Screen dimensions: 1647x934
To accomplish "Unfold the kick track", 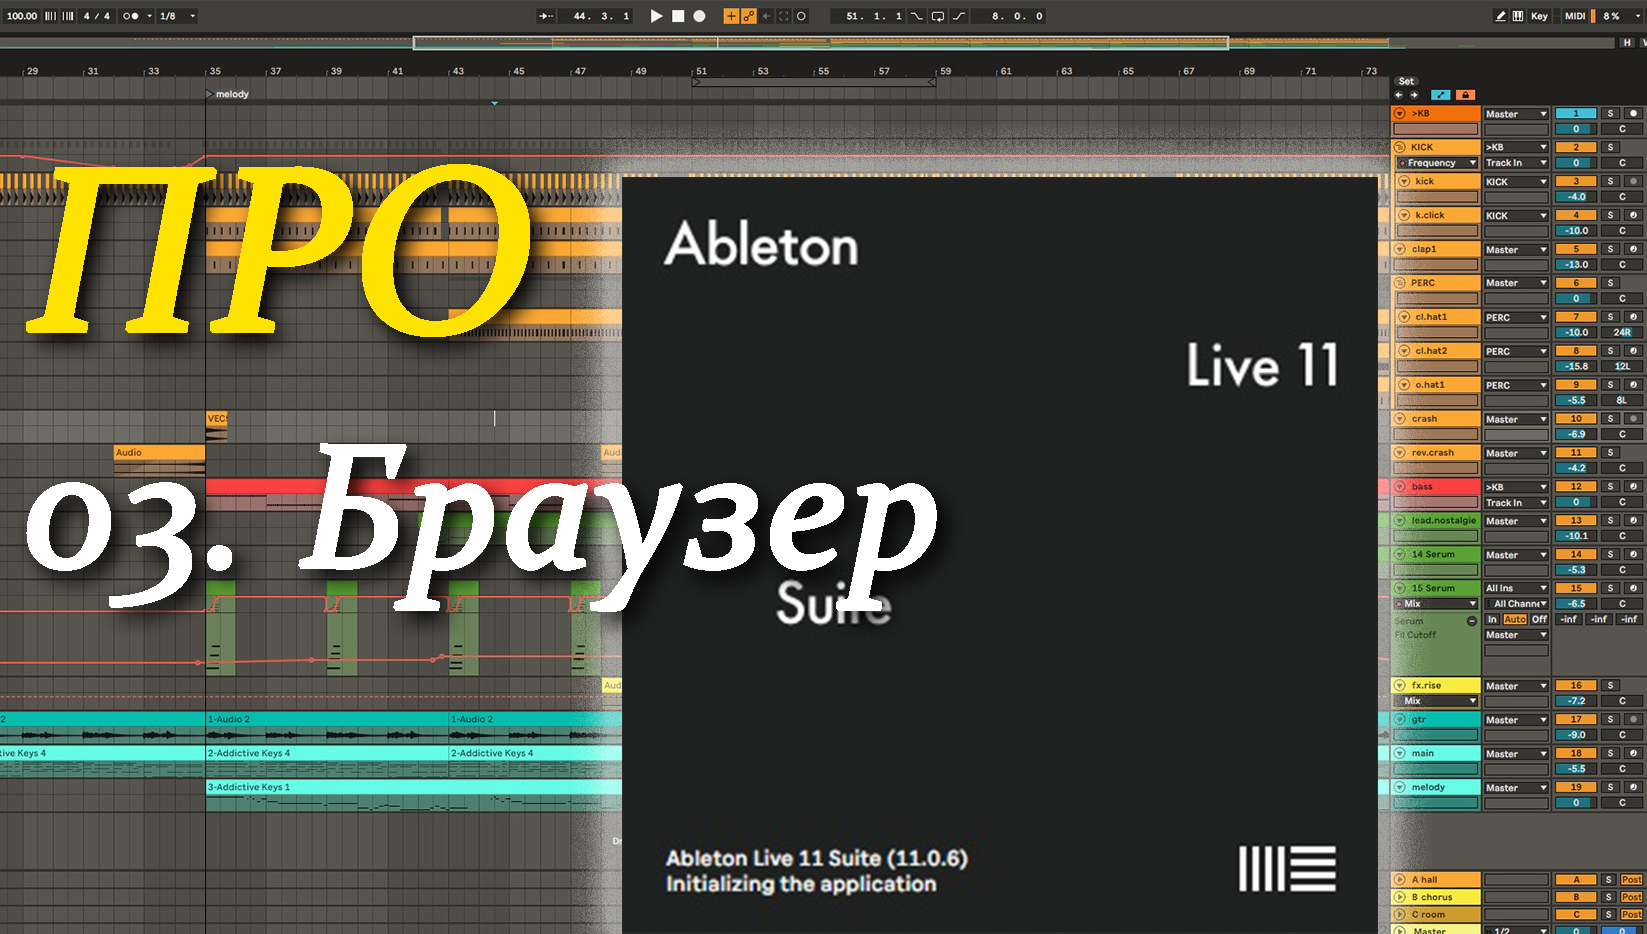I will [x=1405, y=181].
